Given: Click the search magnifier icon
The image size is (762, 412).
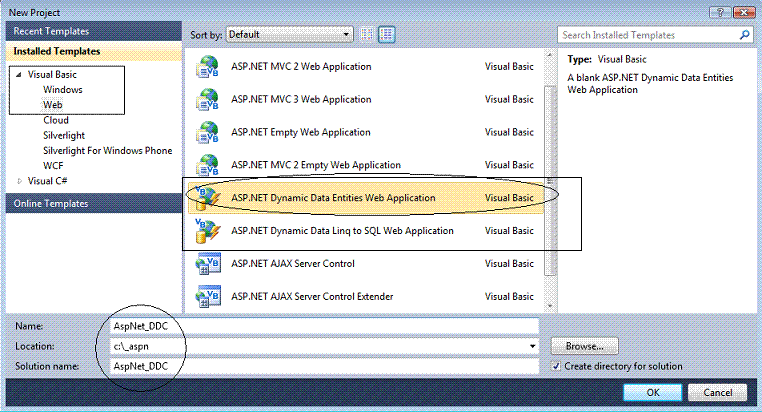Looking at the screenshot, I should [745, 34].
